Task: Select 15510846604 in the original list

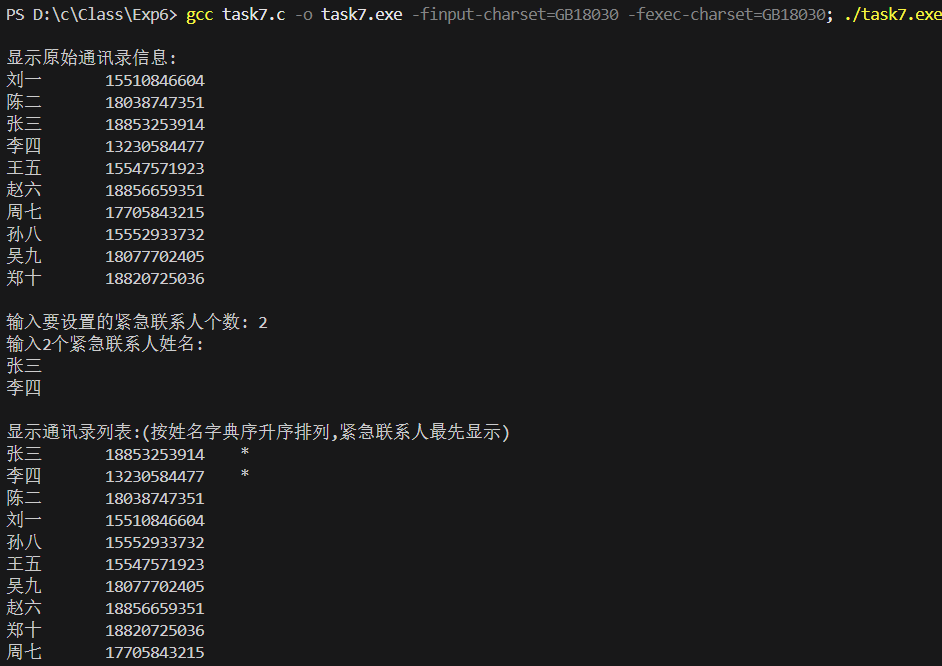Action: coord(155,80)
